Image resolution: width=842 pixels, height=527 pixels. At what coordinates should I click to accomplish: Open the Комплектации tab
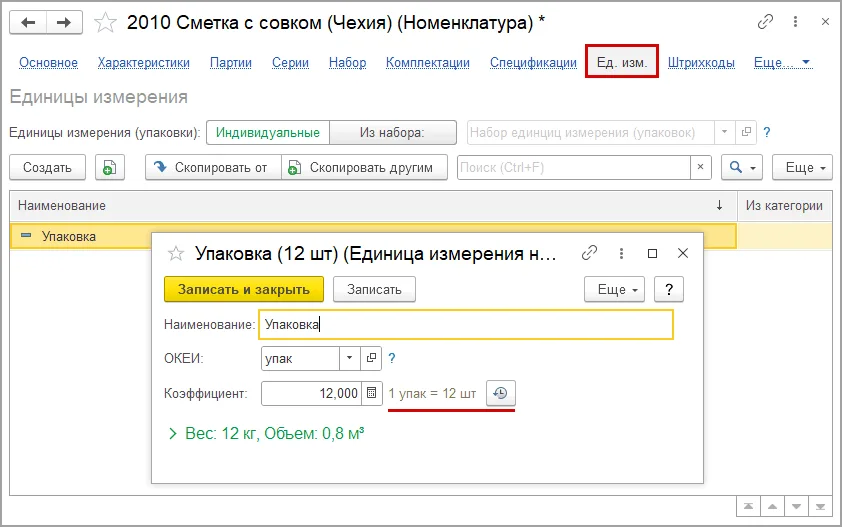pos(428,63)
